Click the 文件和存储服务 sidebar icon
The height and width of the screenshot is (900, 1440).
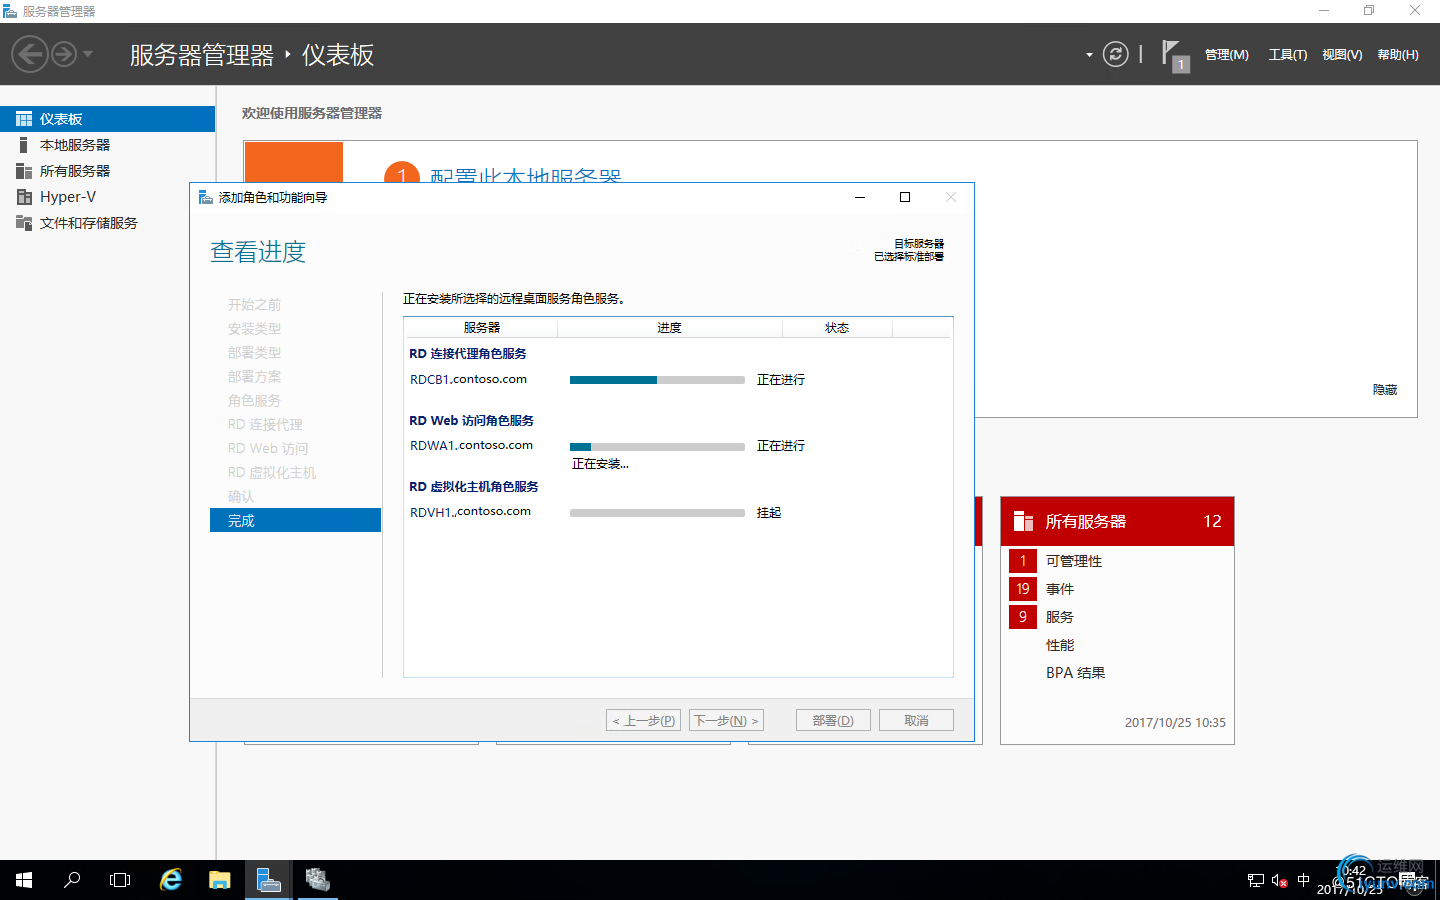click(24, 223)
